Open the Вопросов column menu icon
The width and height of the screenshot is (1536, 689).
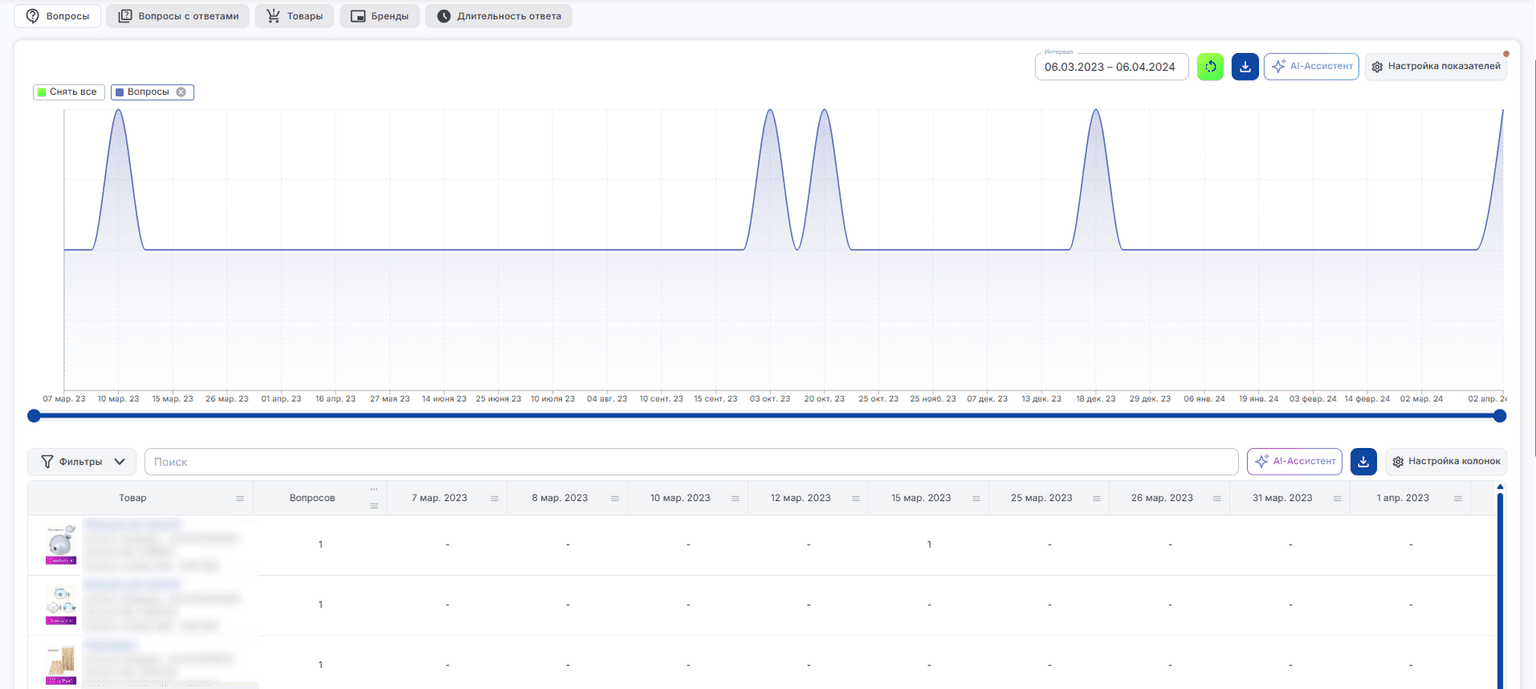pos(374,505)
